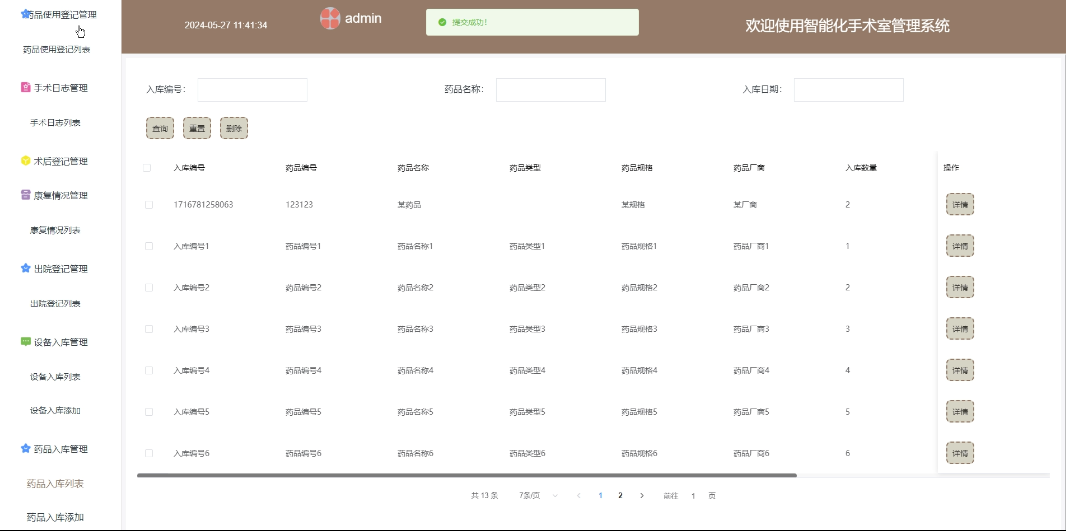This screenshot has height=531, width=1066.
Task: Click the 药品规格5 cell
Action: coord(639,412)
